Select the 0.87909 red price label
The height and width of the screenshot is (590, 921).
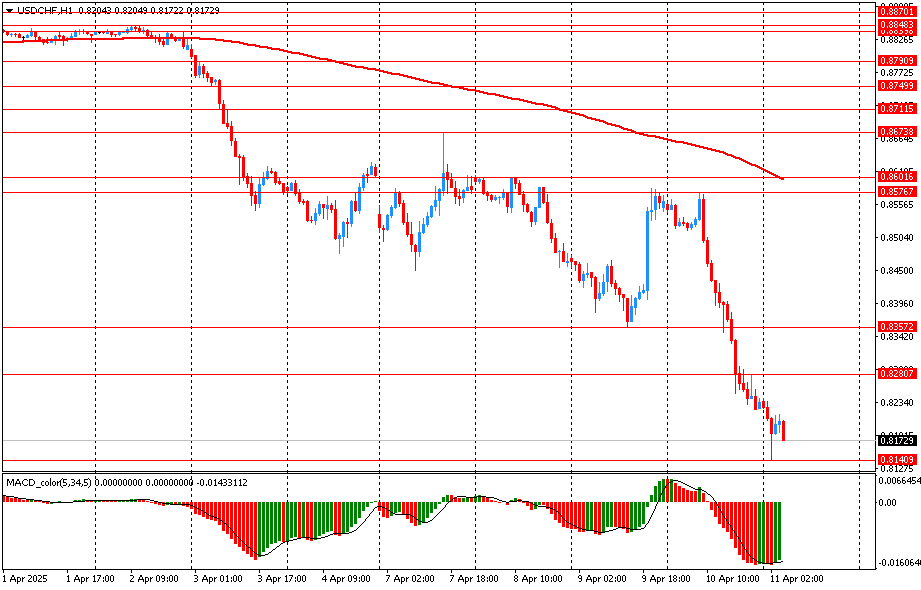click(896, 61)
